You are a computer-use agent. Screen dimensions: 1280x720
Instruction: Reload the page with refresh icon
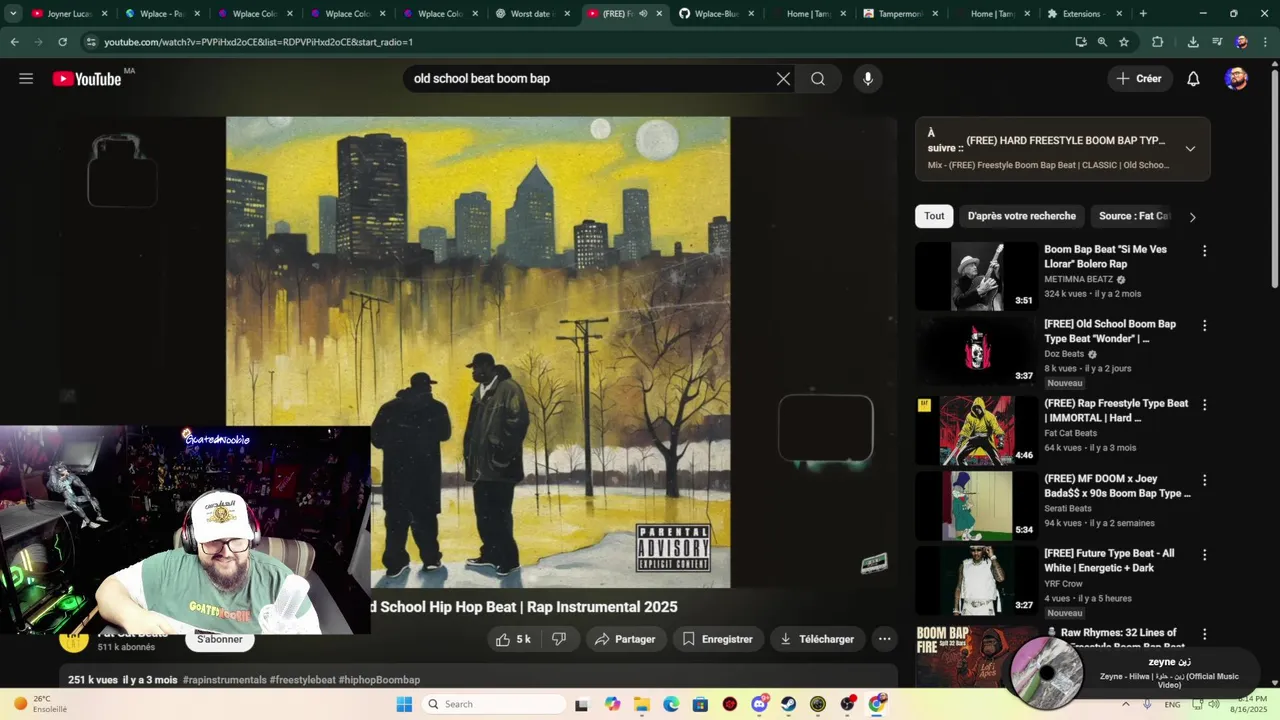pyautogui.click(x=62, y=42)
